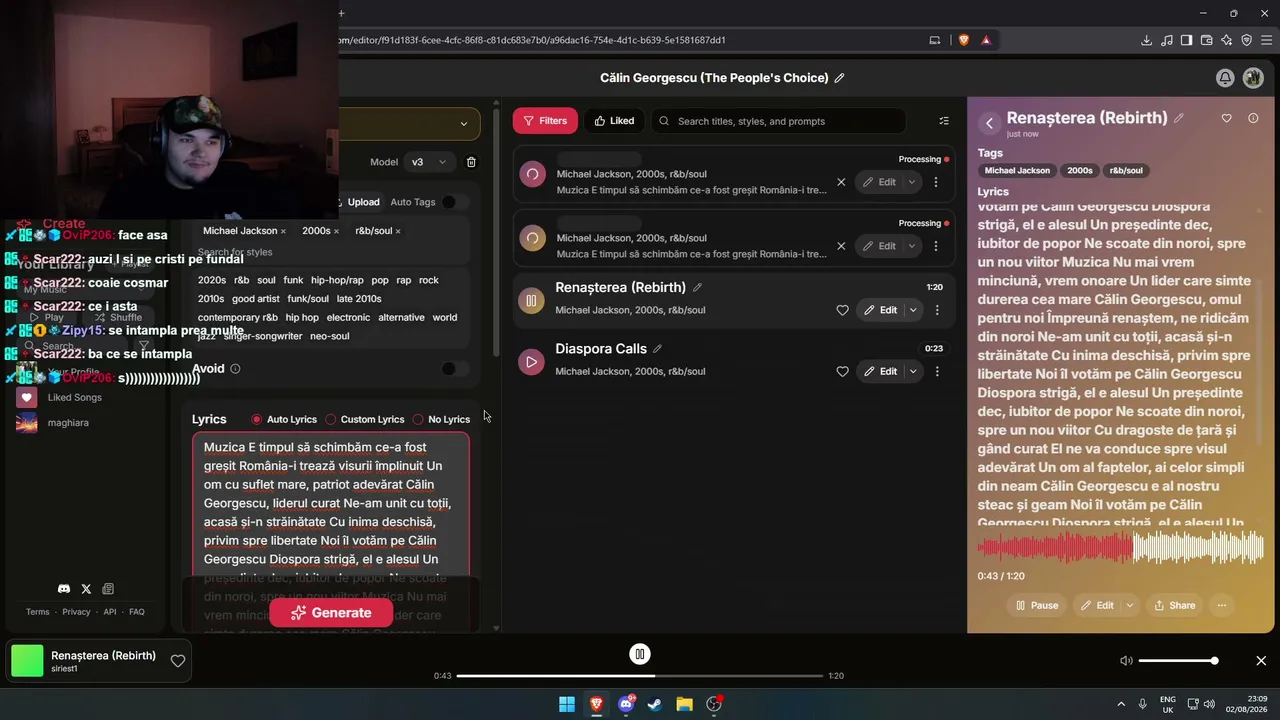The image size is (1280, 720).
Task: Expand Edit dropdown in the detail panel
Action: click(1130, 605)
